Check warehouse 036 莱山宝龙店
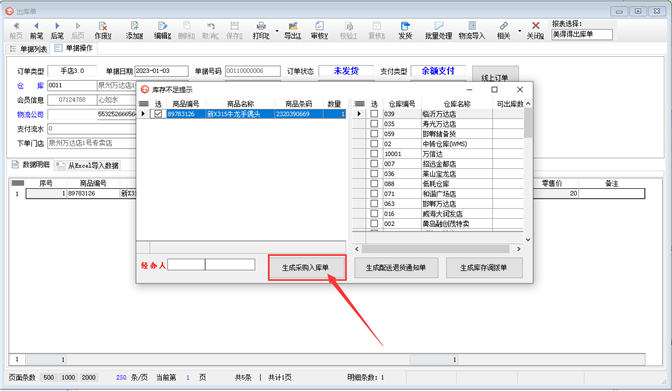672x391 pixels. click(x=374, y=174)
